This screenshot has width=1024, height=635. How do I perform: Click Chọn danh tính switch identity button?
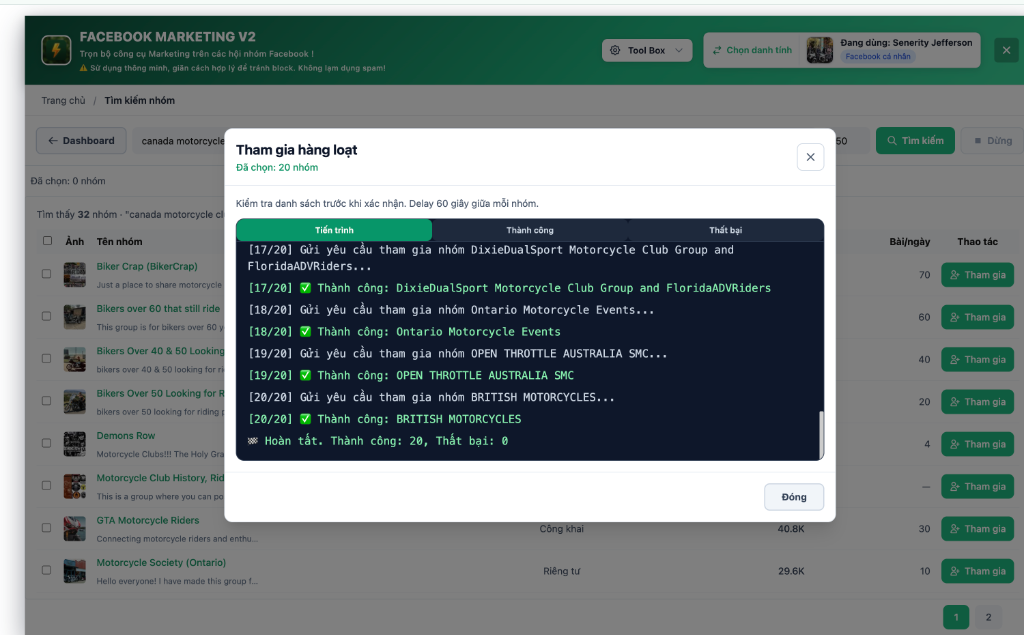point(752,50)
